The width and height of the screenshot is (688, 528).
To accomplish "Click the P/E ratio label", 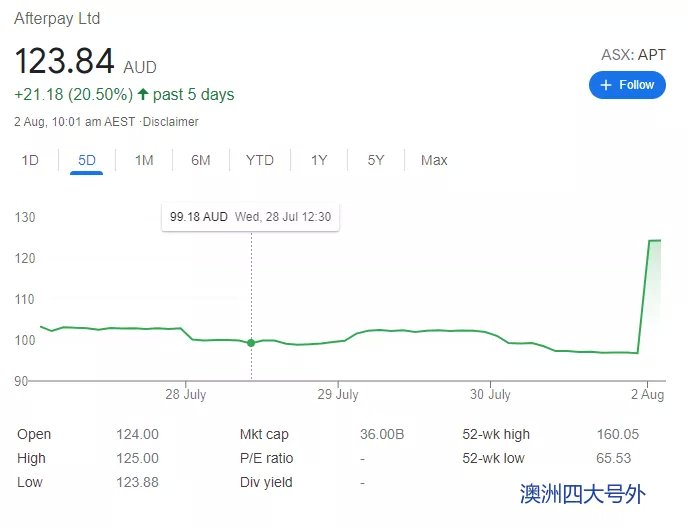I will 266,458.
